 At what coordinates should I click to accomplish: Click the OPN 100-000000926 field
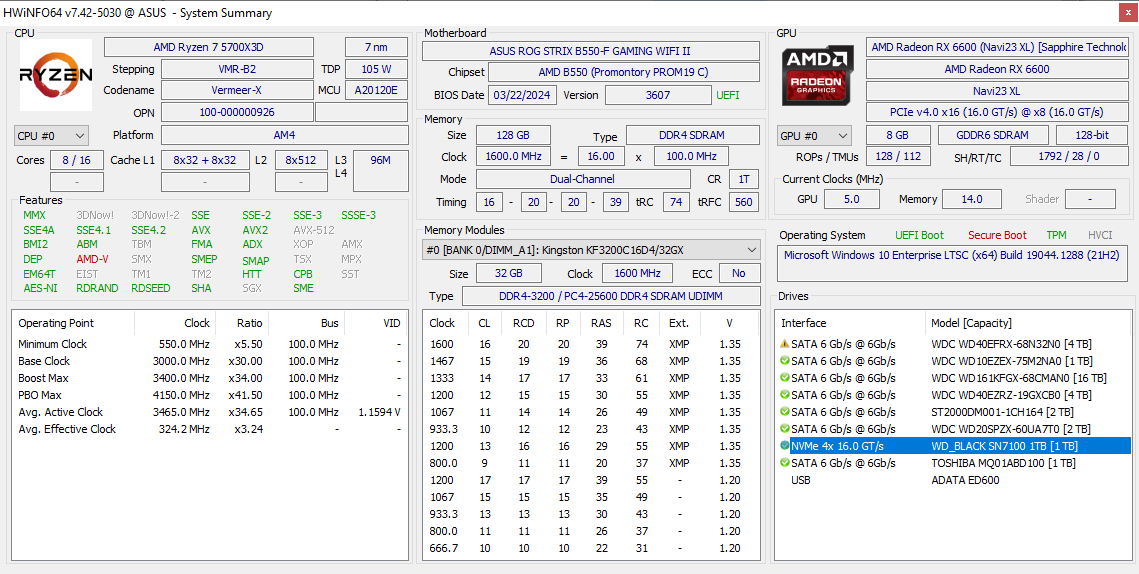point(236,112)
